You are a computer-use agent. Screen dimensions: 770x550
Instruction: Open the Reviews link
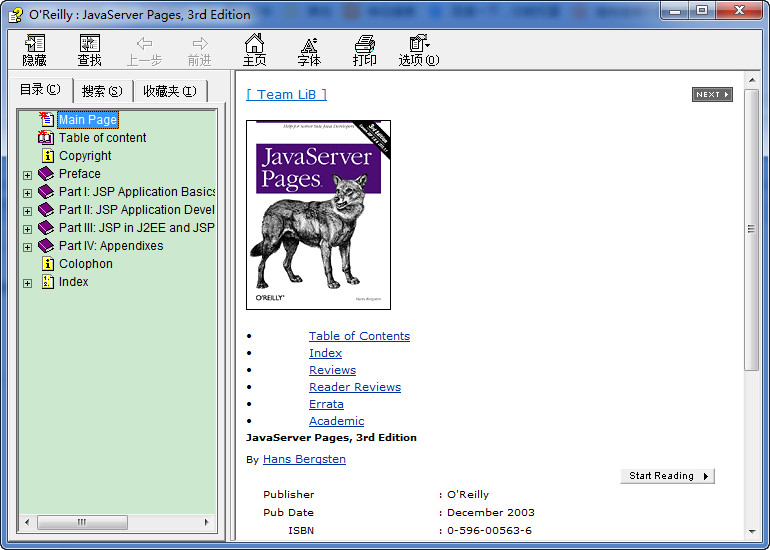point(332,370)
